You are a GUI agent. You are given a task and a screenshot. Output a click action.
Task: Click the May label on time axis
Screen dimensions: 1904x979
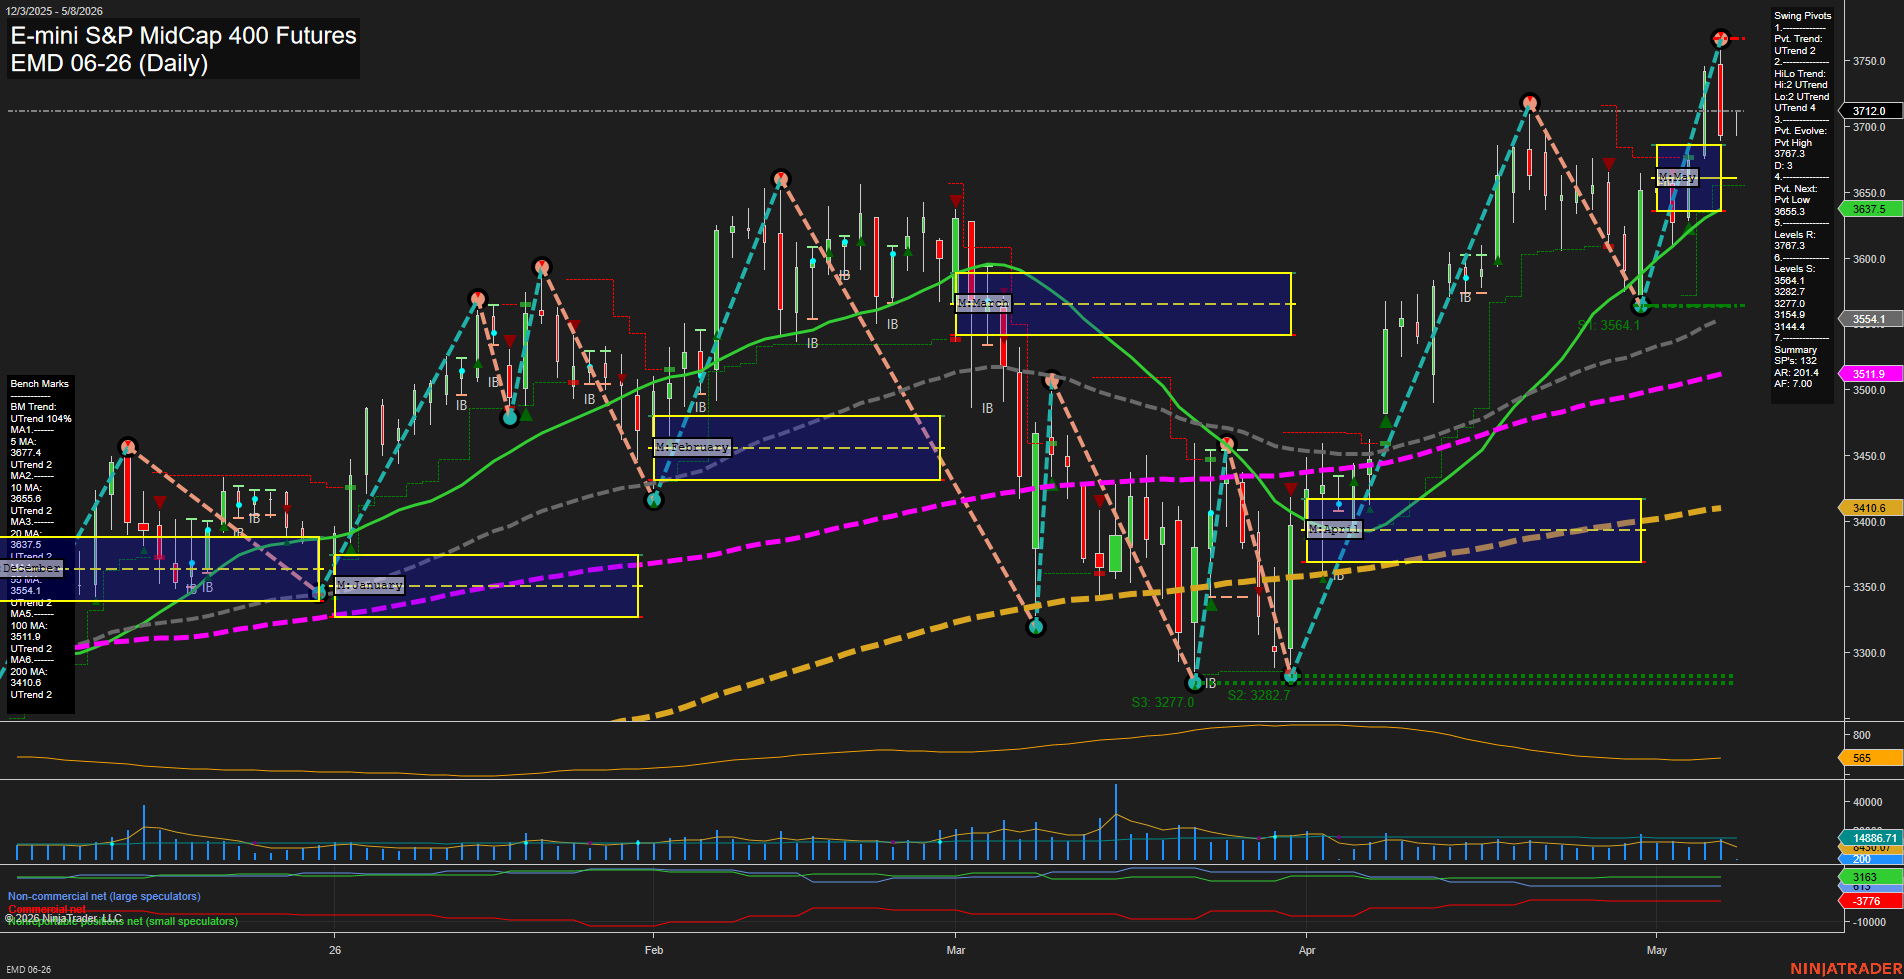pyautogui.click(x=1657, y=950)
